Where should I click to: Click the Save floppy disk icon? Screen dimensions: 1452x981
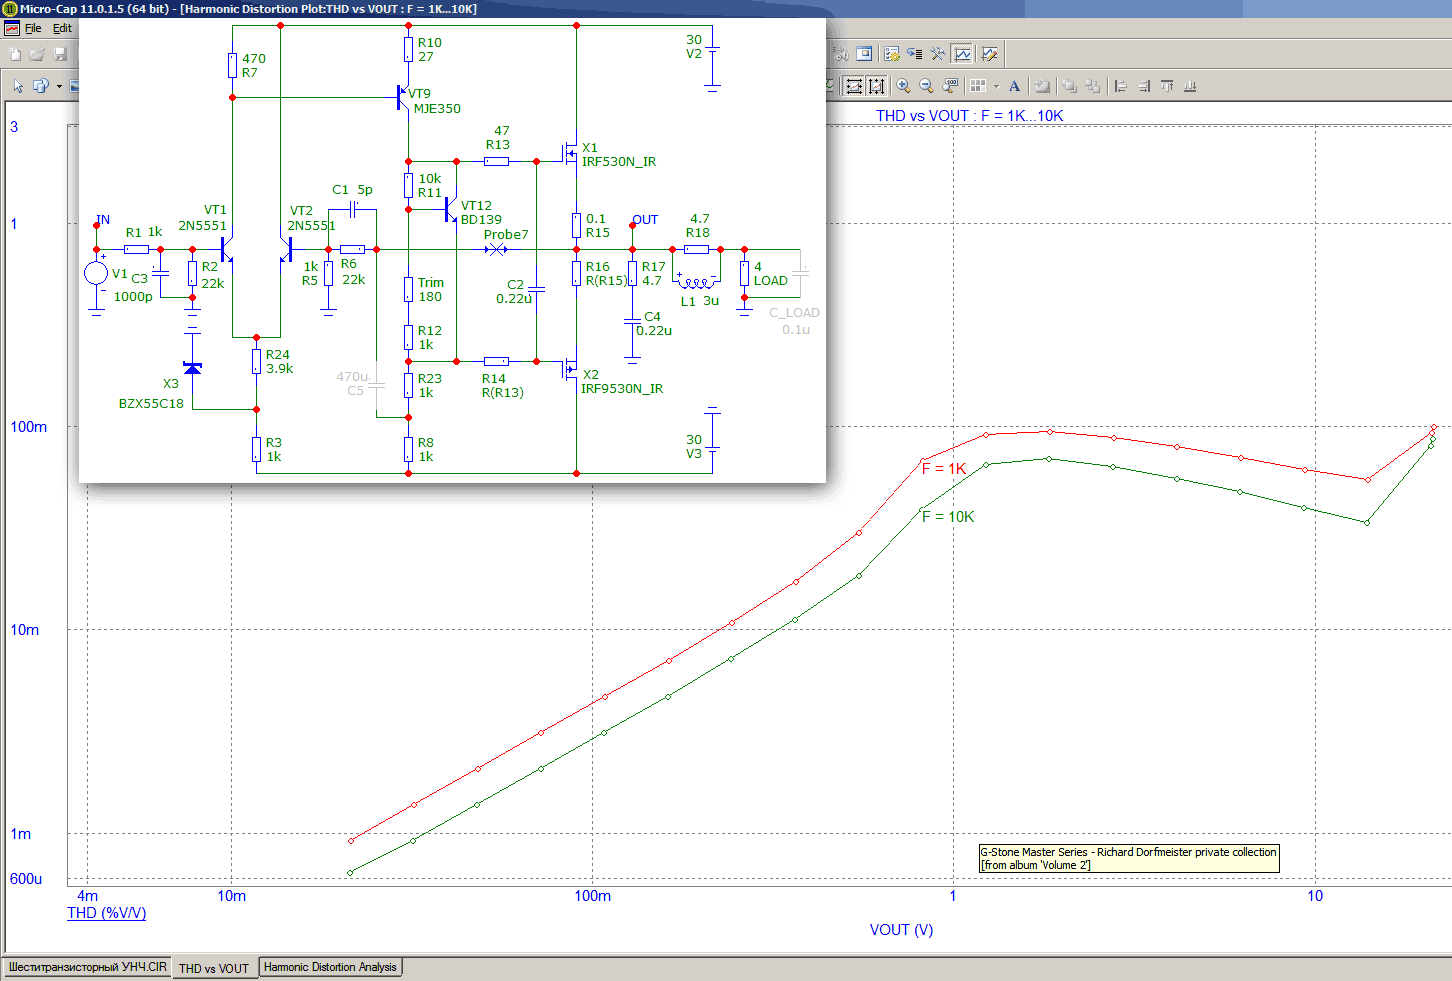pos(60,54)
